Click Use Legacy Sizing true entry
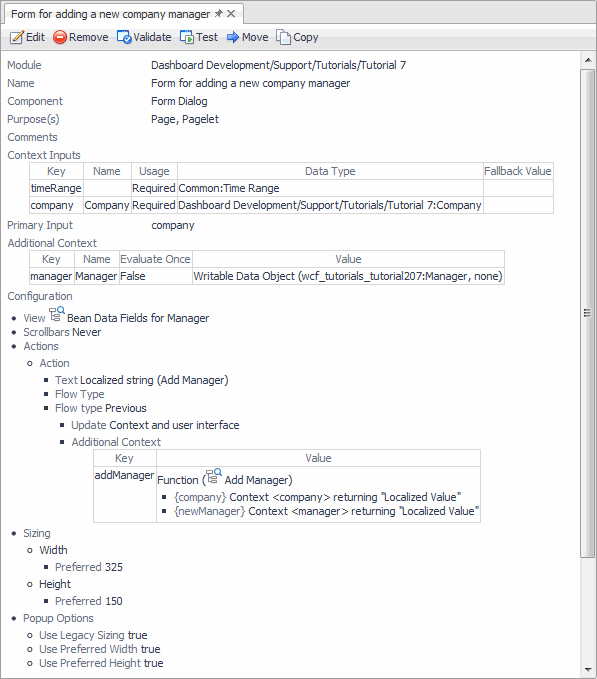 93,635
